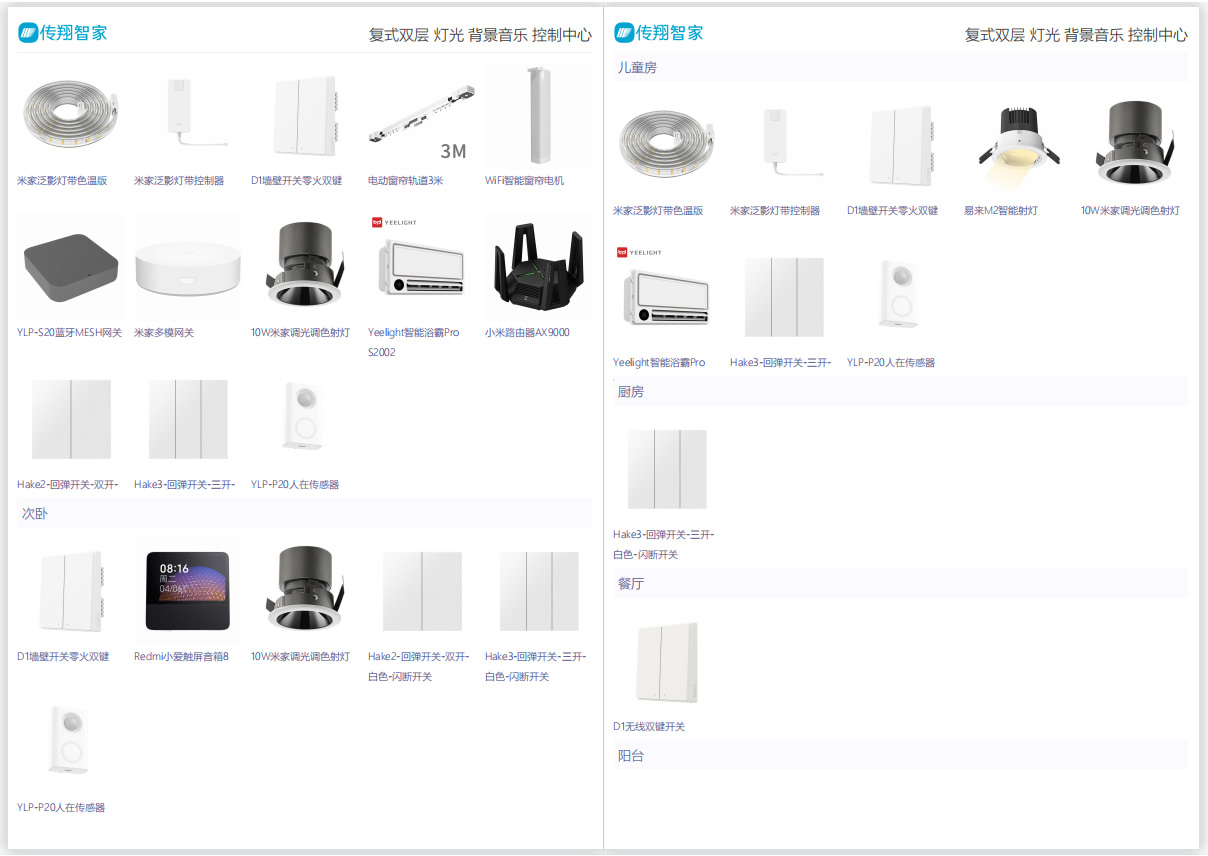Open the 米家泛影灯带色温版 label in 儿童房
1208x856 pixels.
(x=658, y=211)
